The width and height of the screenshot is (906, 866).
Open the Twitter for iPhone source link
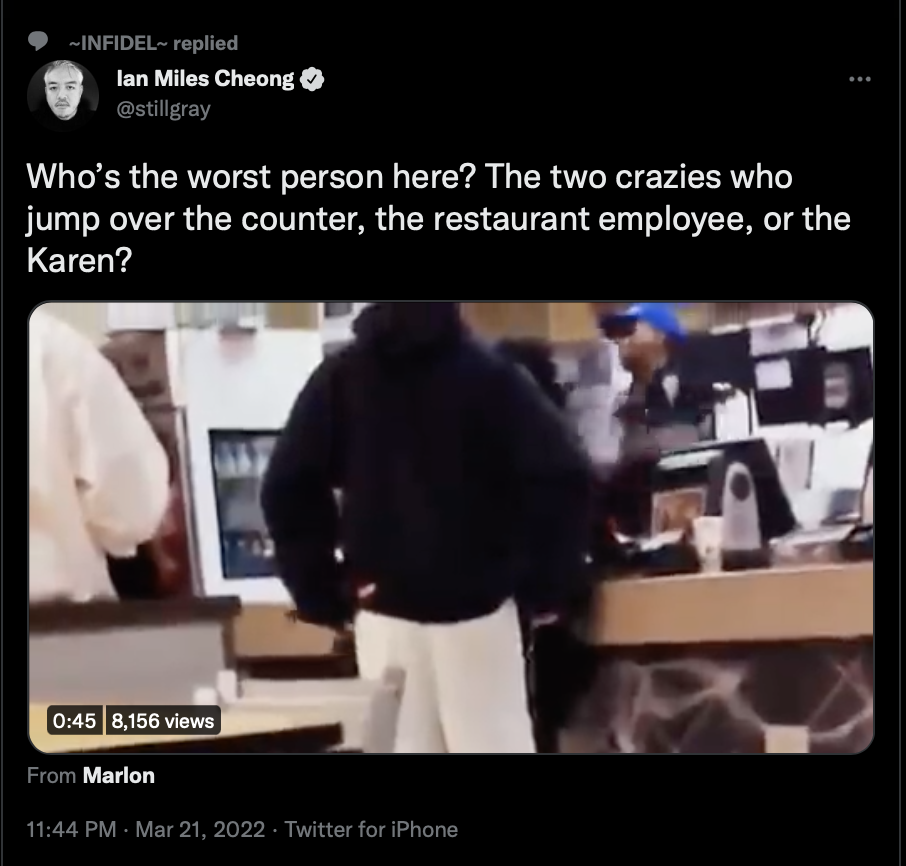[x=371, y=830]
